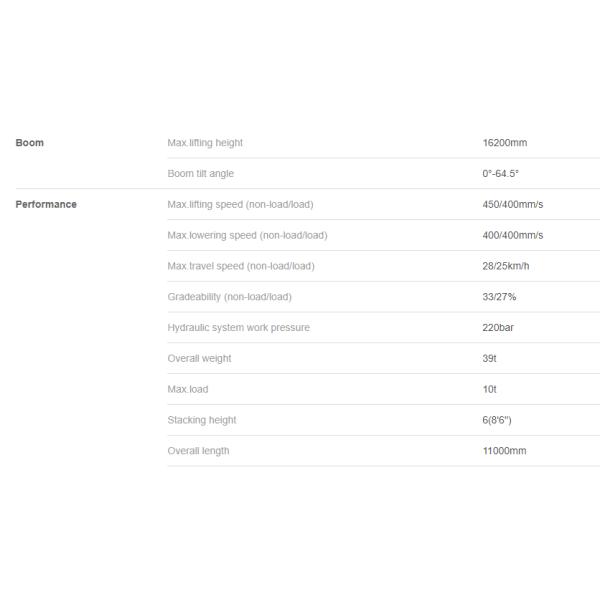Click the 450/400mm/s lifting speed value

(512, 205)
